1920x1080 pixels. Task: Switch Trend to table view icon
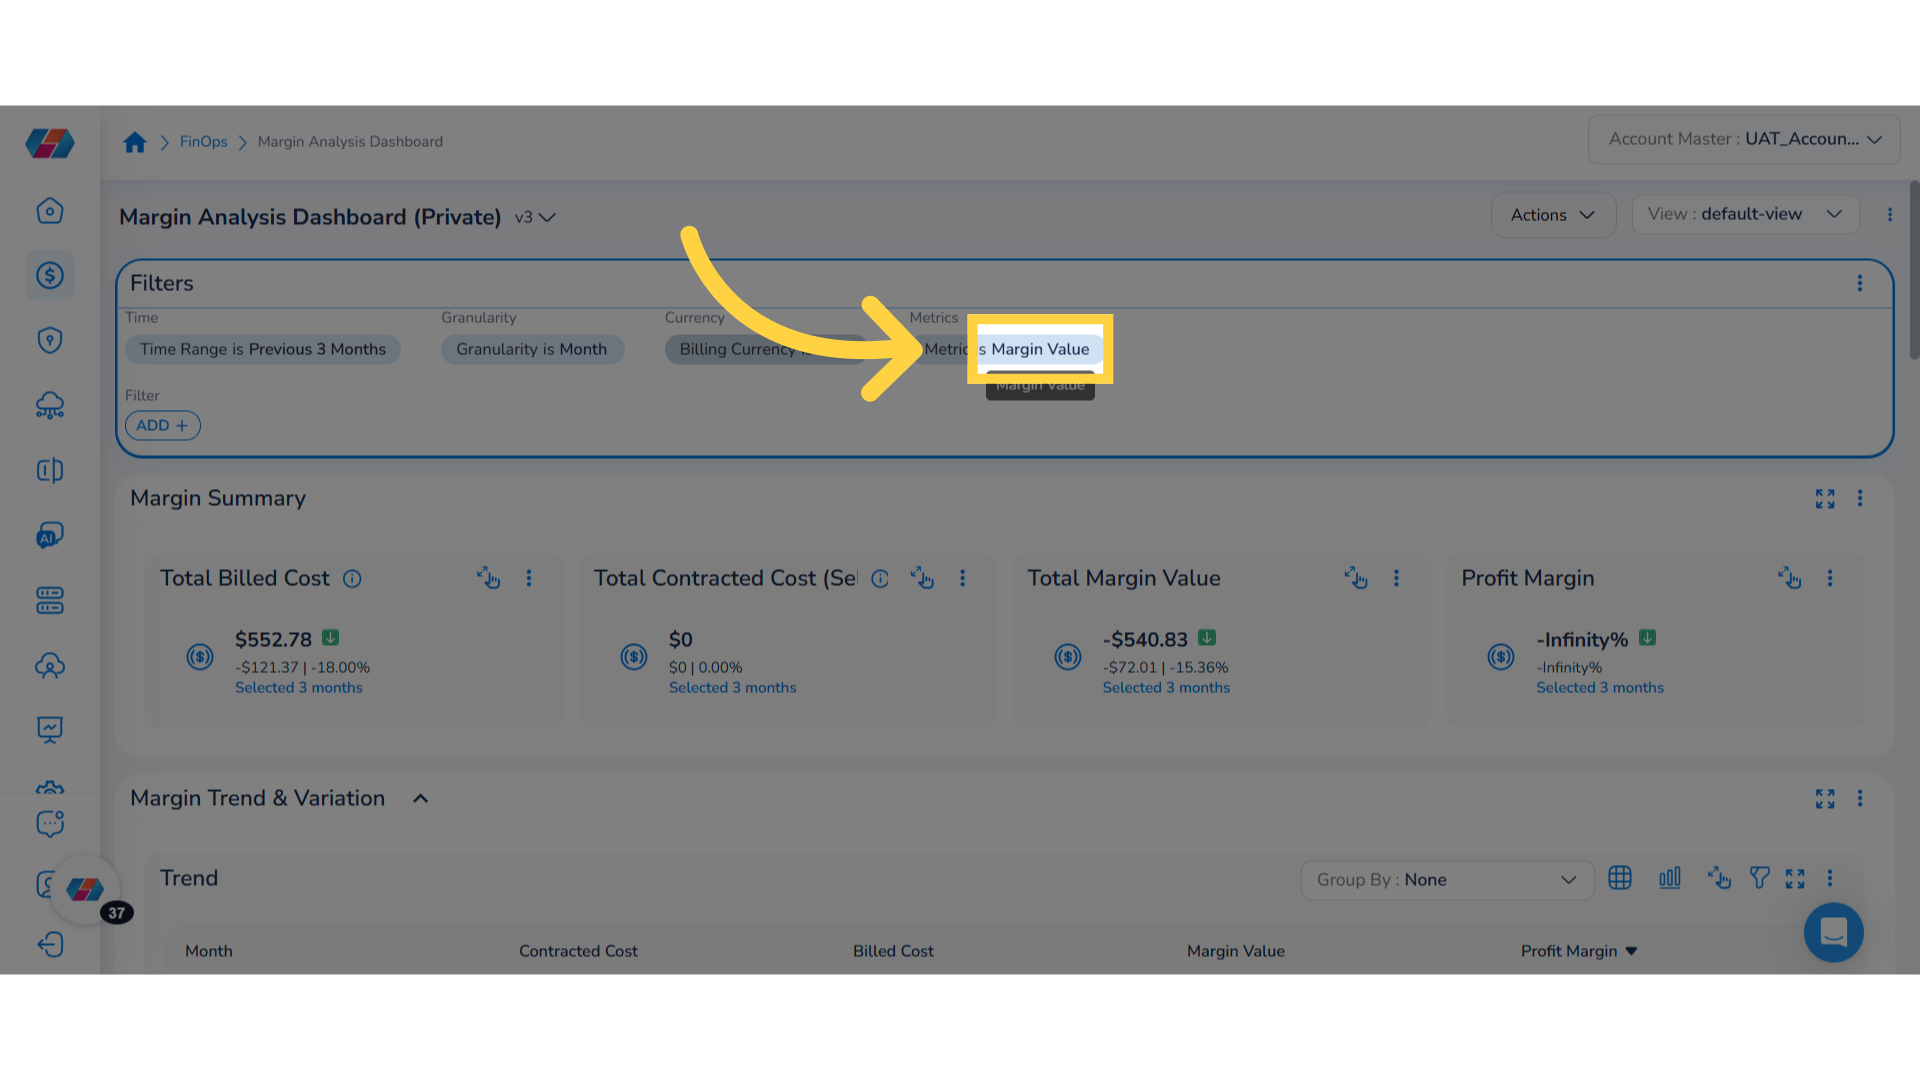pos(1620,878)
